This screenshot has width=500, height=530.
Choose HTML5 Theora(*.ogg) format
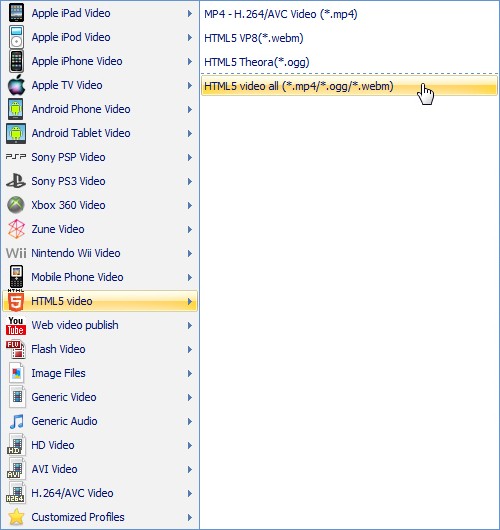[349, 62]
